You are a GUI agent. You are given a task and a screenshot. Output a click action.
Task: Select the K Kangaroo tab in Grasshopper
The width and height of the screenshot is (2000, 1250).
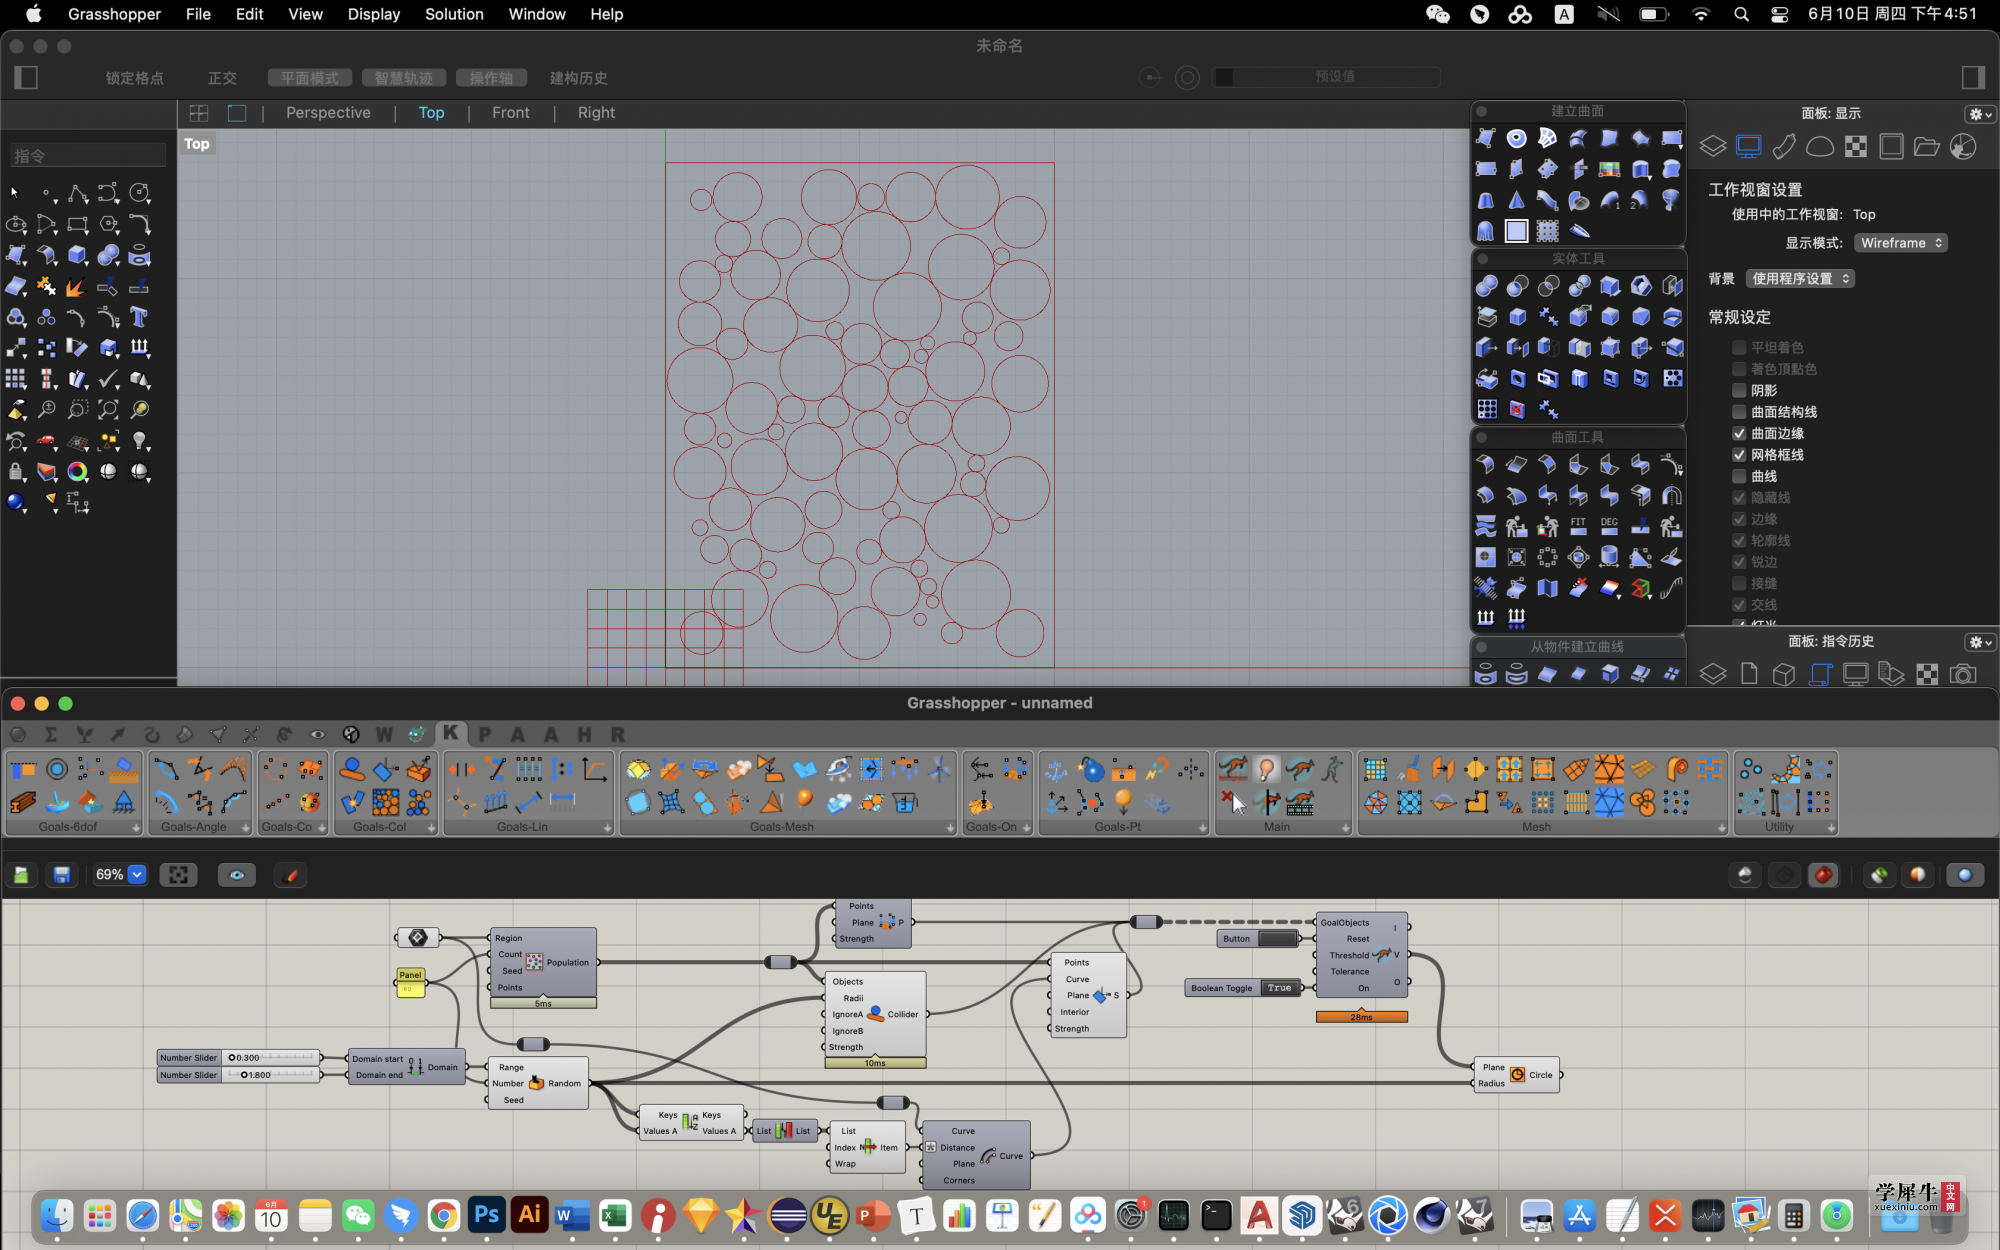451,733
